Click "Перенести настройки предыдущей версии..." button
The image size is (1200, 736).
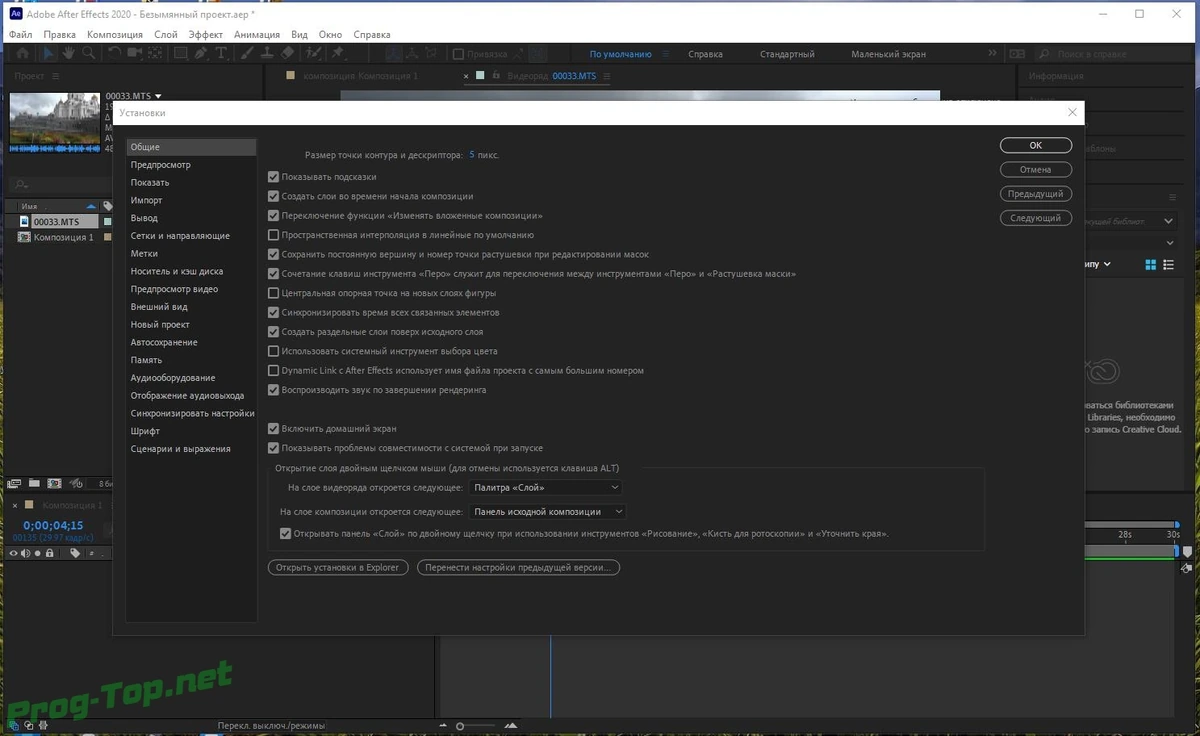[519, 567]
